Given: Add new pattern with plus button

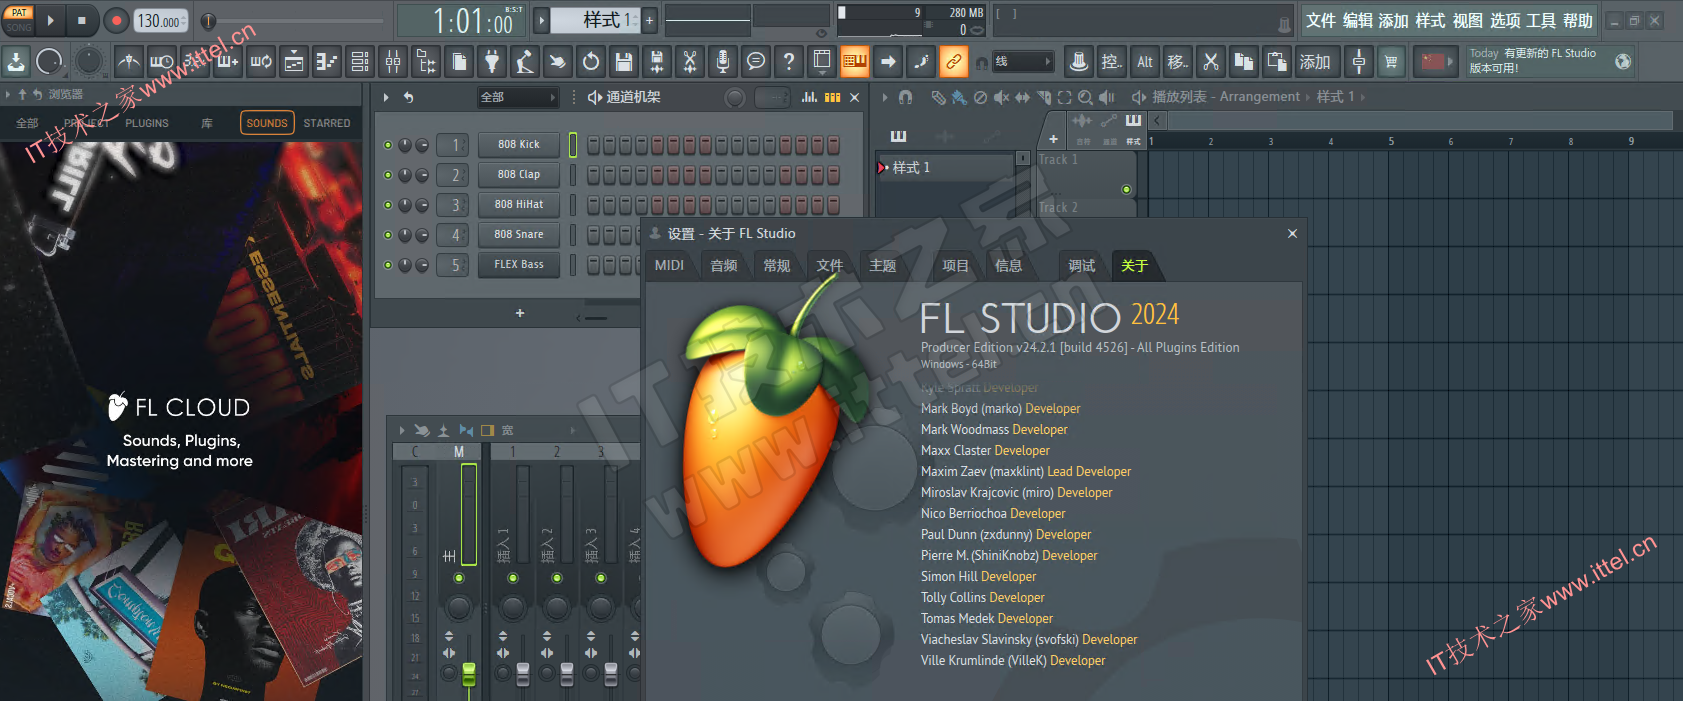Looking at the screenshot, I should pos(649,20).
